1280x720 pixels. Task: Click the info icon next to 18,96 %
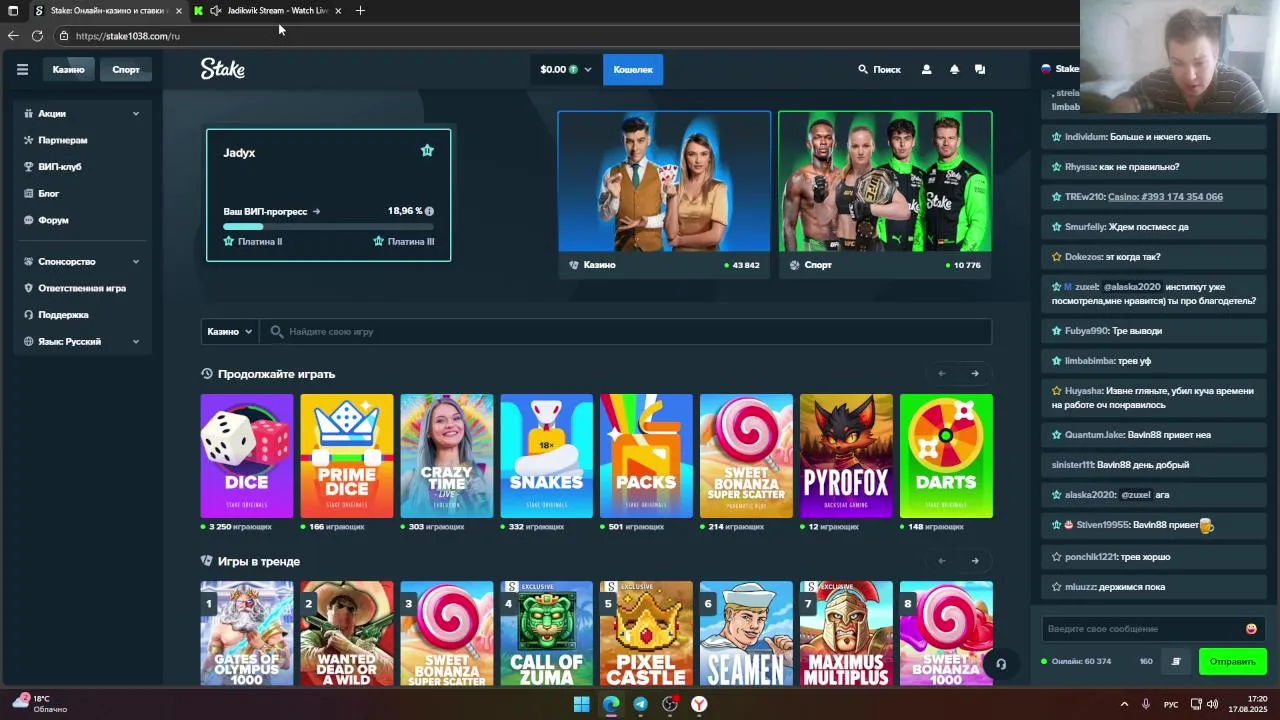click(429, 211)
